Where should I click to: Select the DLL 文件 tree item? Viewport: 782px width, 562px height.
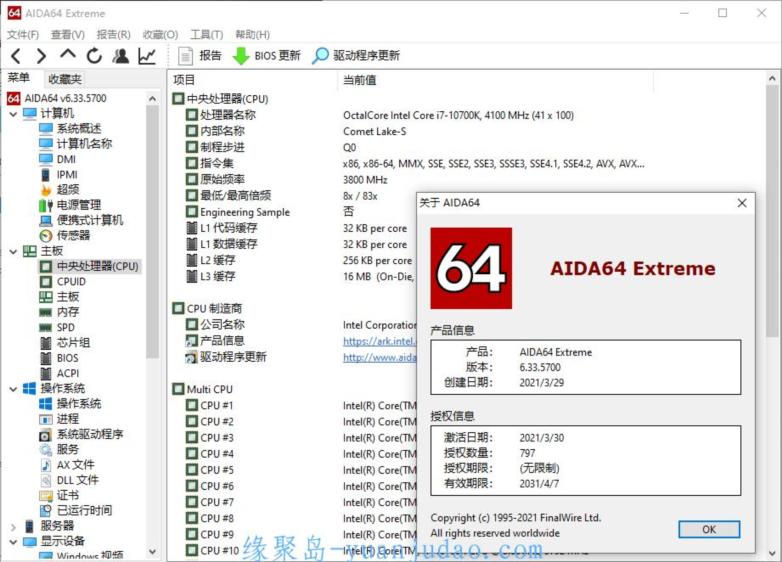click(69, 480)
